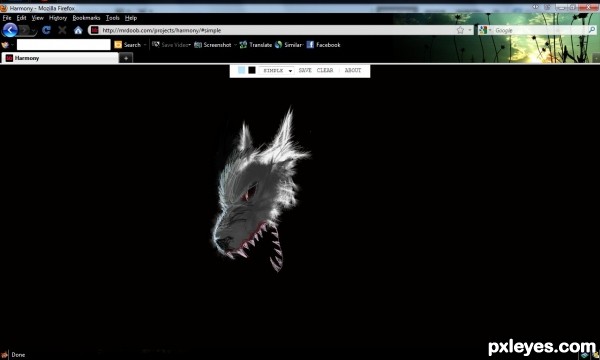Click SAVE in the Harmony menu
600x360 pixels.
click(305, 70)
